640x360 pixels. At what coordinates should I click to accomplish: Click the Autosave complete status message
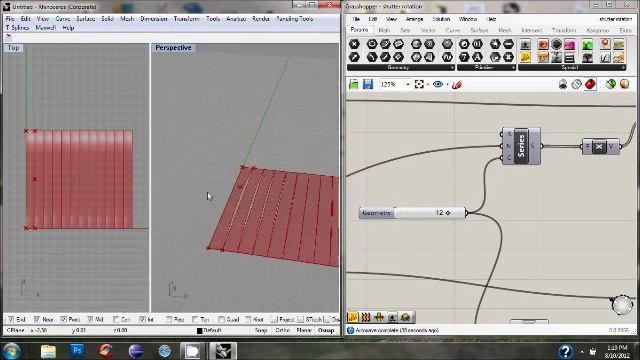(x=397, y=330)
